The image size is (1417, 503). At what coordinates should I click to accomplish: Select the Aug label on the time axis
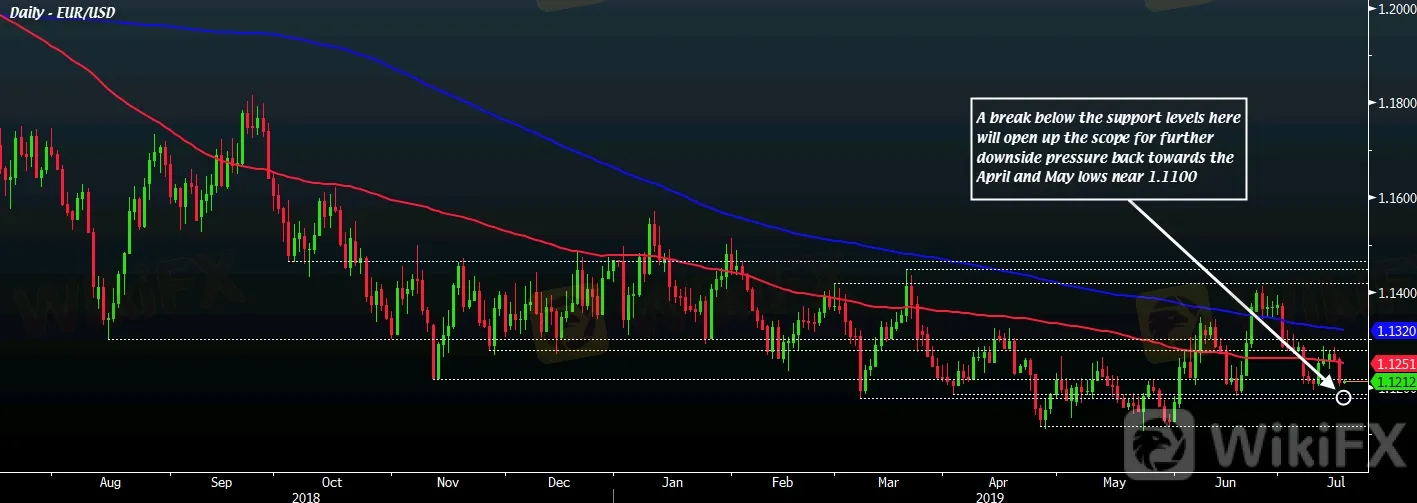tap(111, 481)
